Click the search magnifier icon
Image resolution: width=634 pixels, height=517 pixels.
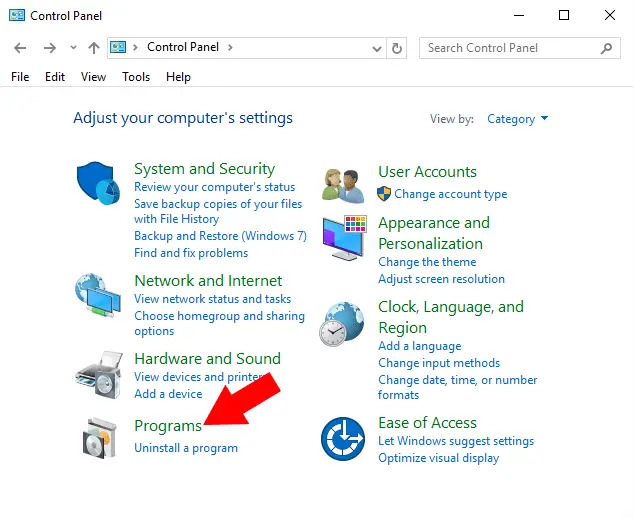tap(606, 48)
